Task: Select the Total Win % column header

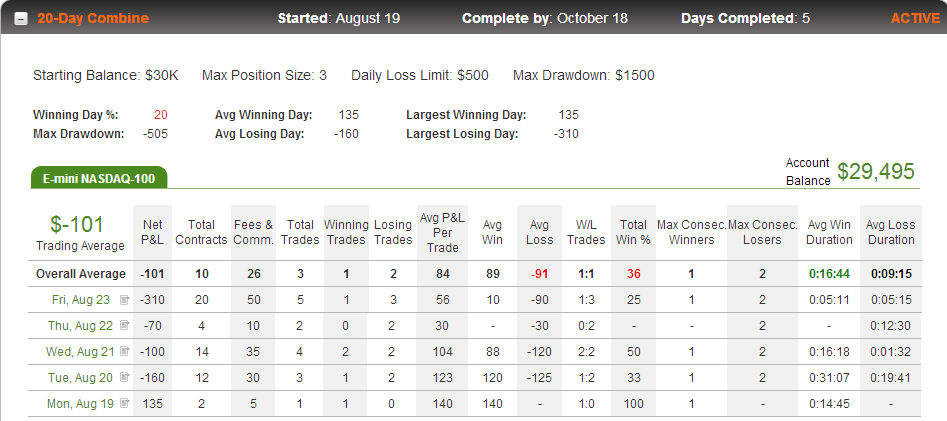Action: point(633,233)
